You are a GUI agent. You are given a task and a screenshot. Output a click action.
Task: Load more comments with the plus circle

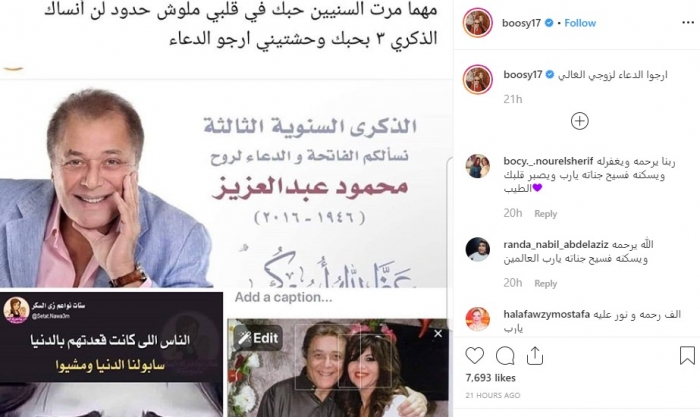pyautogui.click(x=579, y=121)
